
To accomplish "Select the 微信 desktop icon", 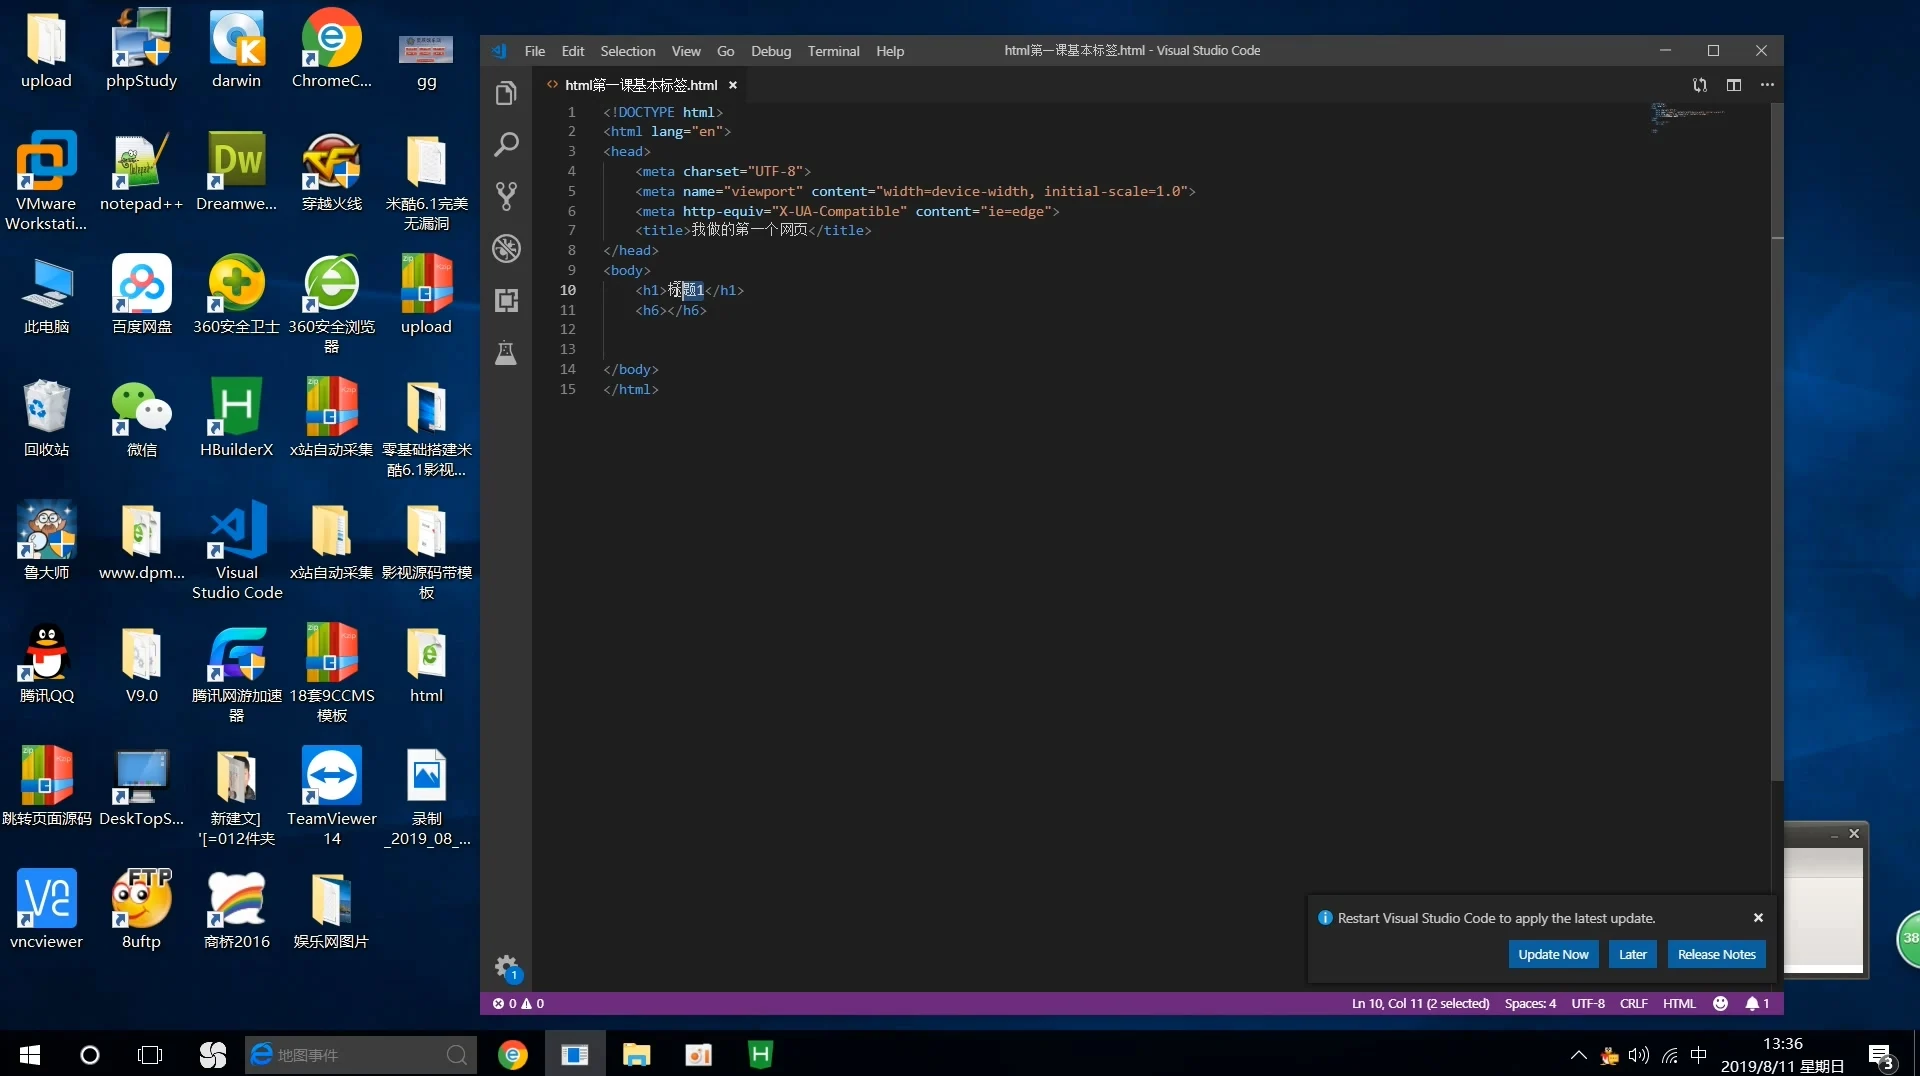I will point(141,418).
